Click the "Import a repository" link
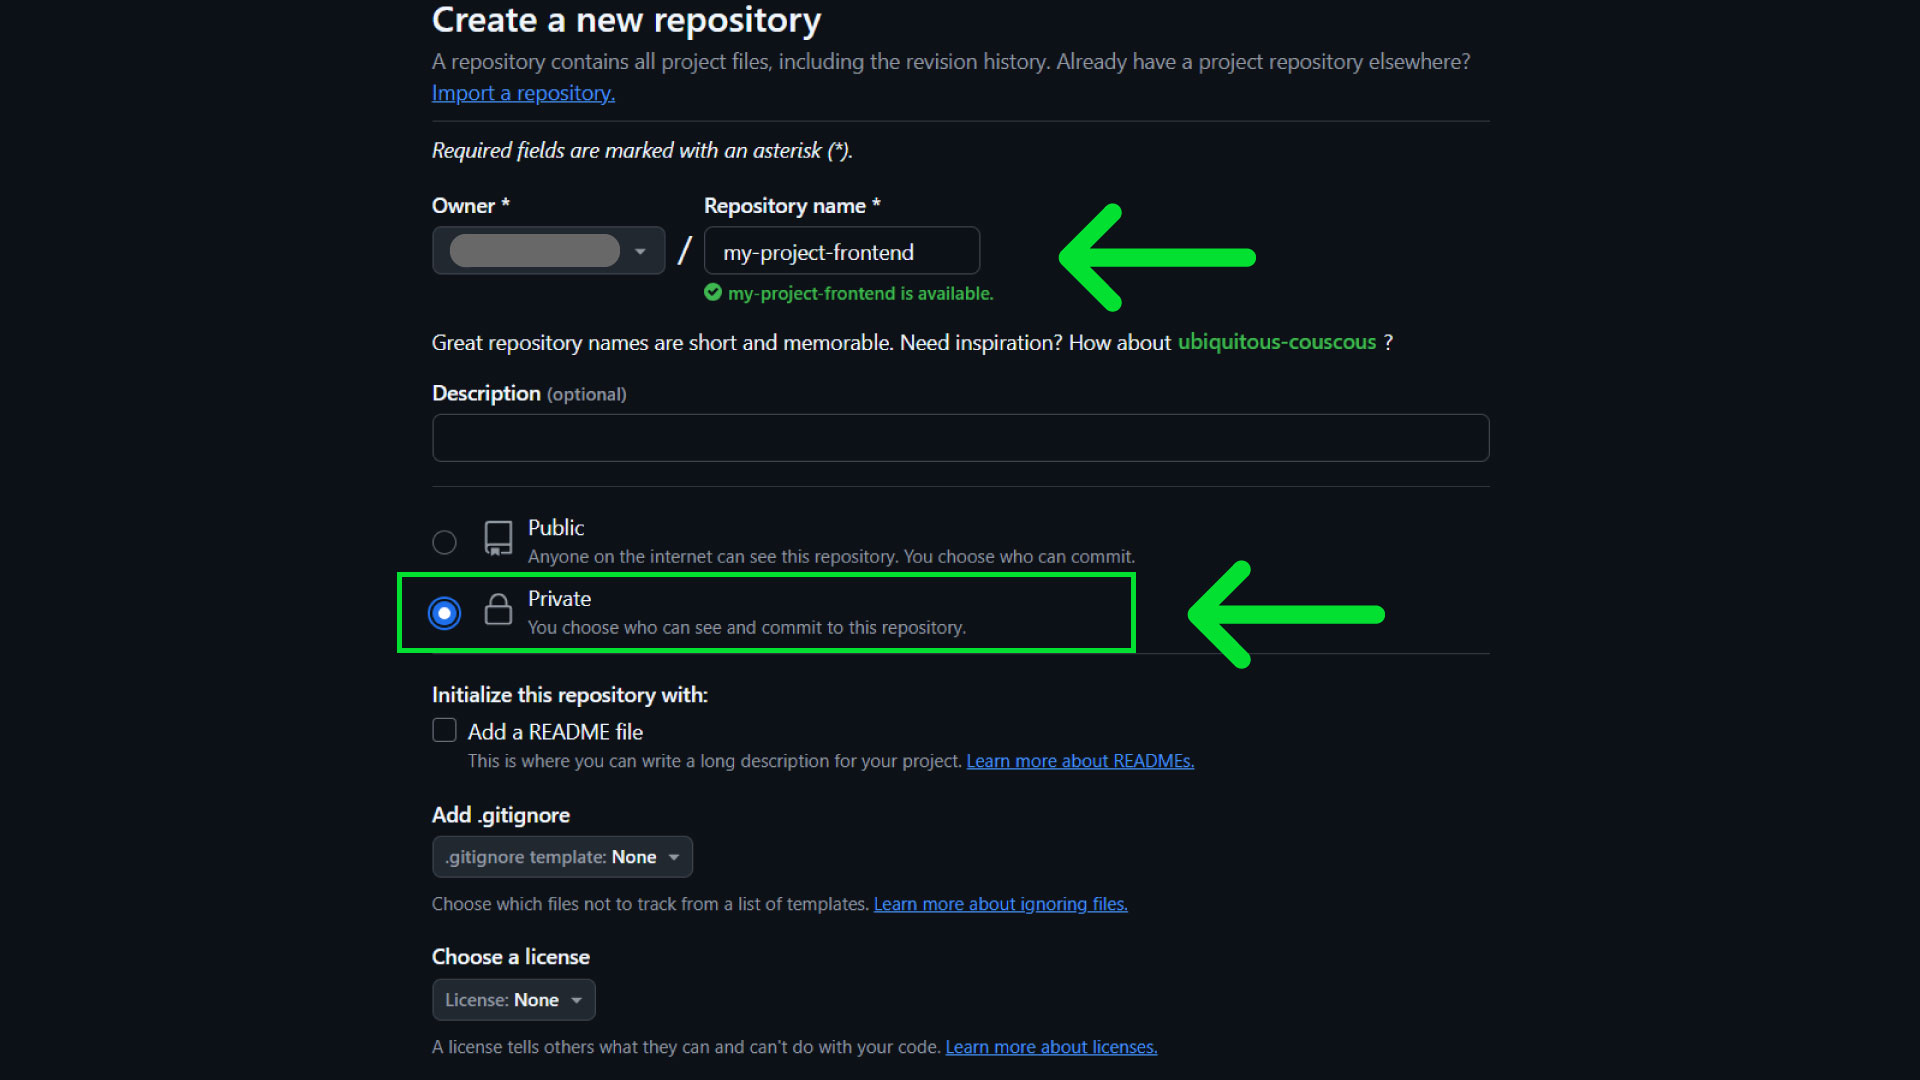Viewport: 1920px width, 1080px height. [522, 92]
